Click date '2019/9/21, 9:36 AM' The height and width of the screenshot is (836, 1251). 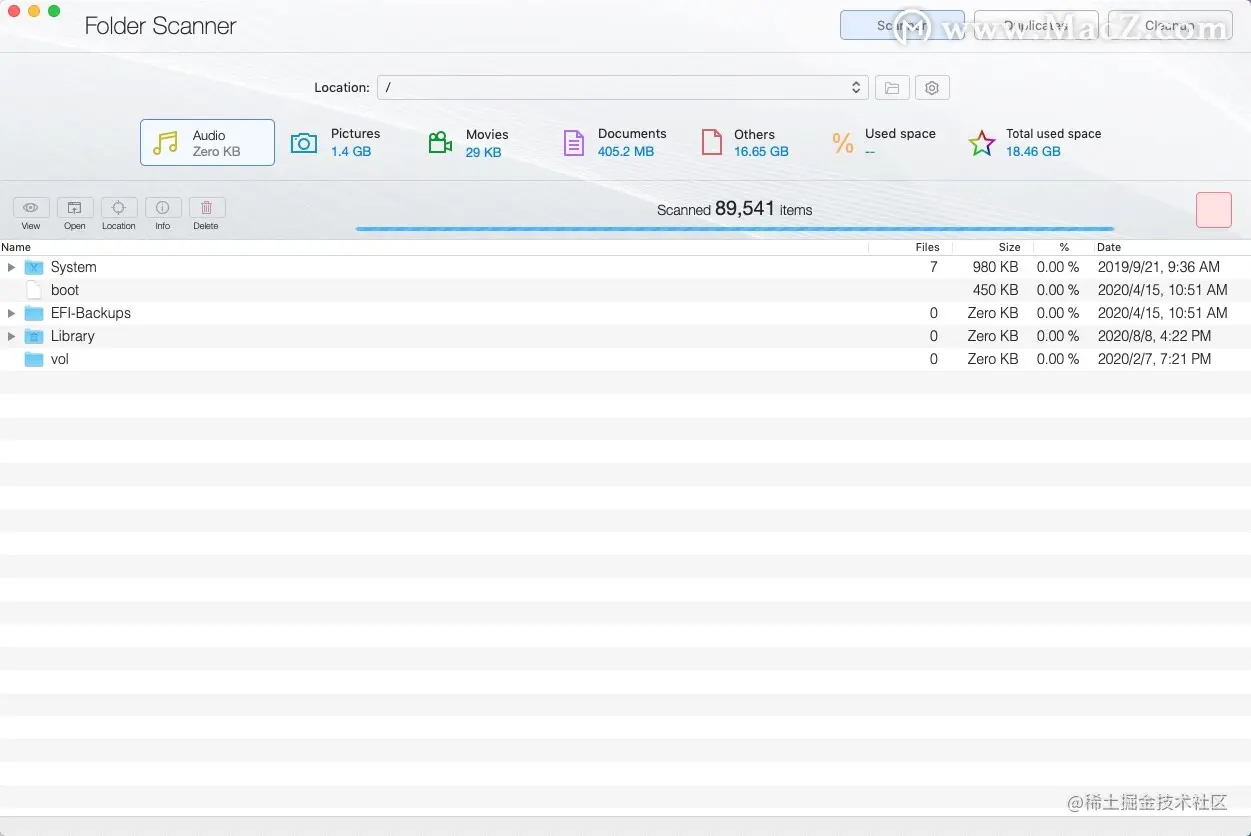pyautogui.click(x=1159, y=267)
